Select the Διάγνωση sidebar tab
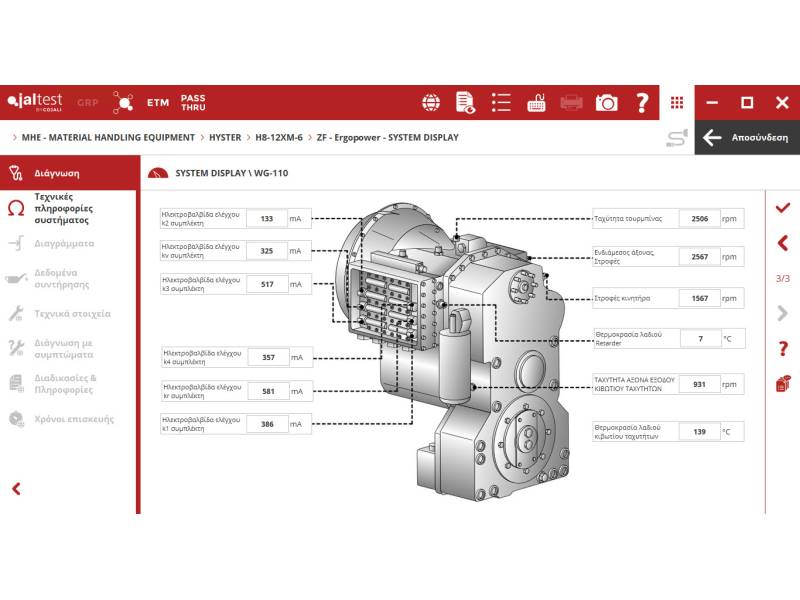800x600 pixels. (56, 172)
